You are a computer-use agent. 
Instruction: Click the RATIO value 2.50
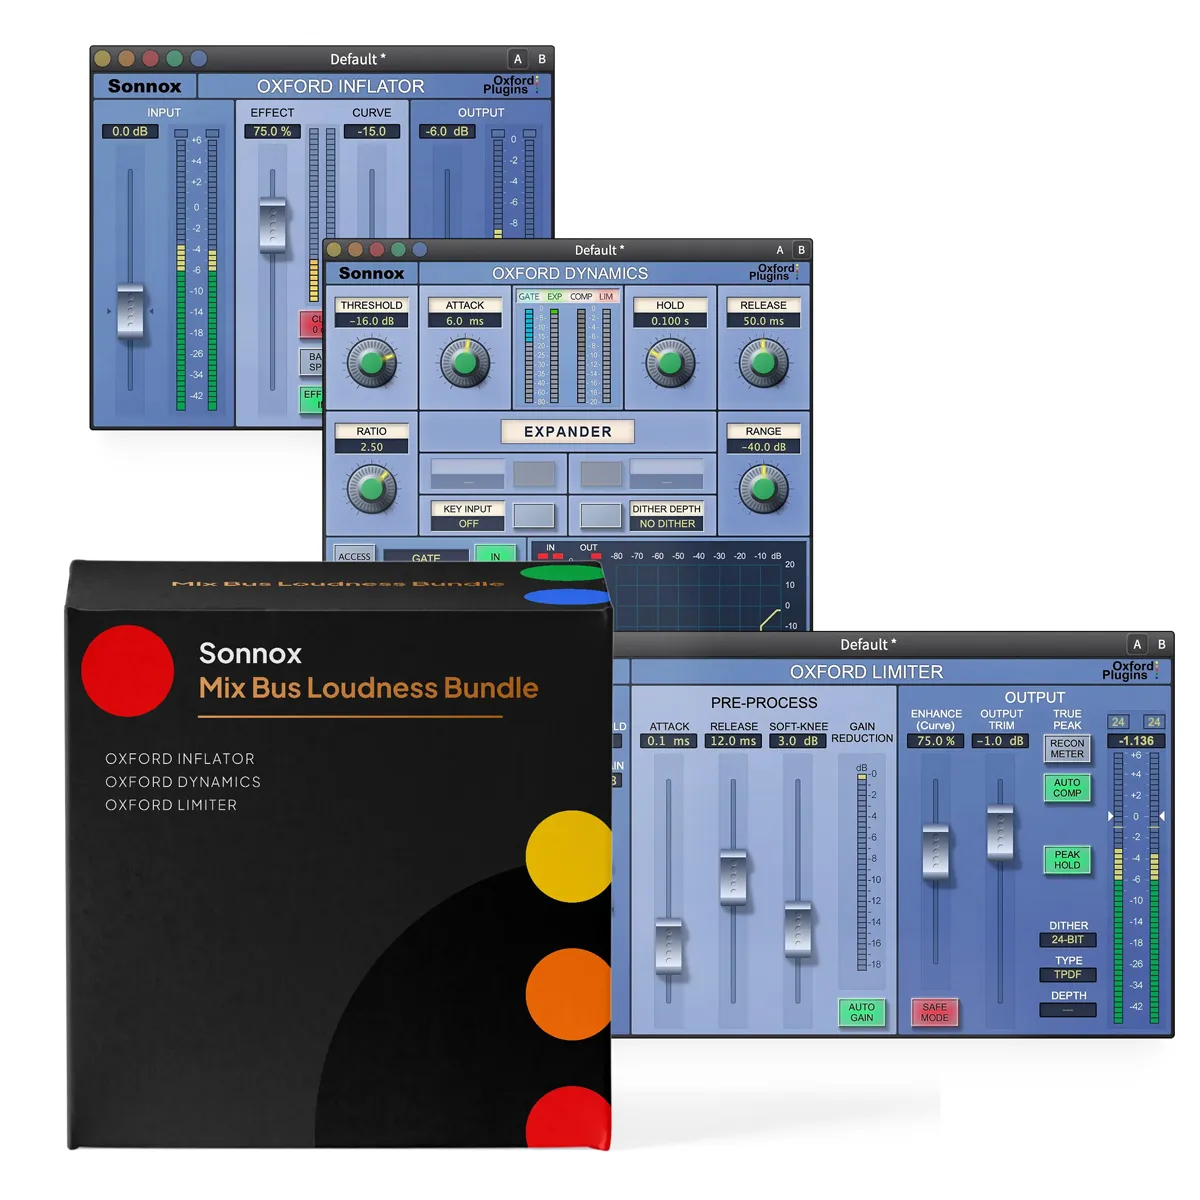(x=371, y=447)
